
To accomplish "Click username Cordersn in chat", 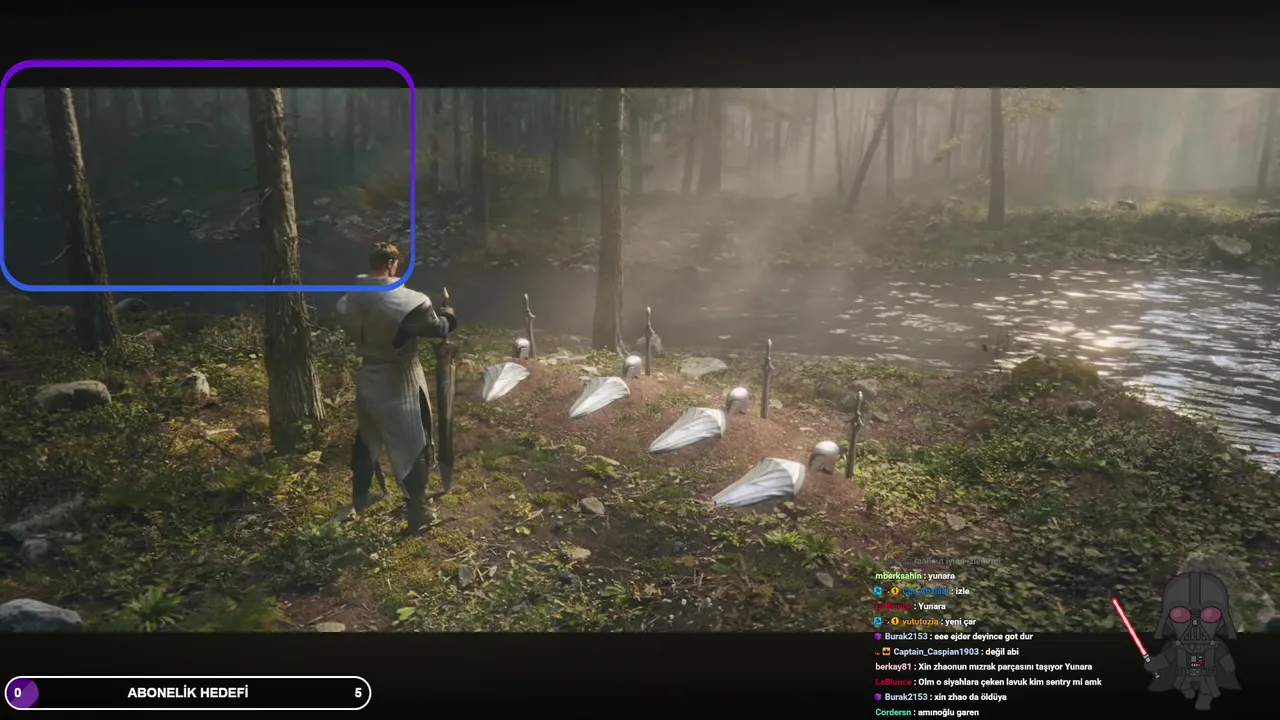I will pyautogui.click(x=893, y=712).
